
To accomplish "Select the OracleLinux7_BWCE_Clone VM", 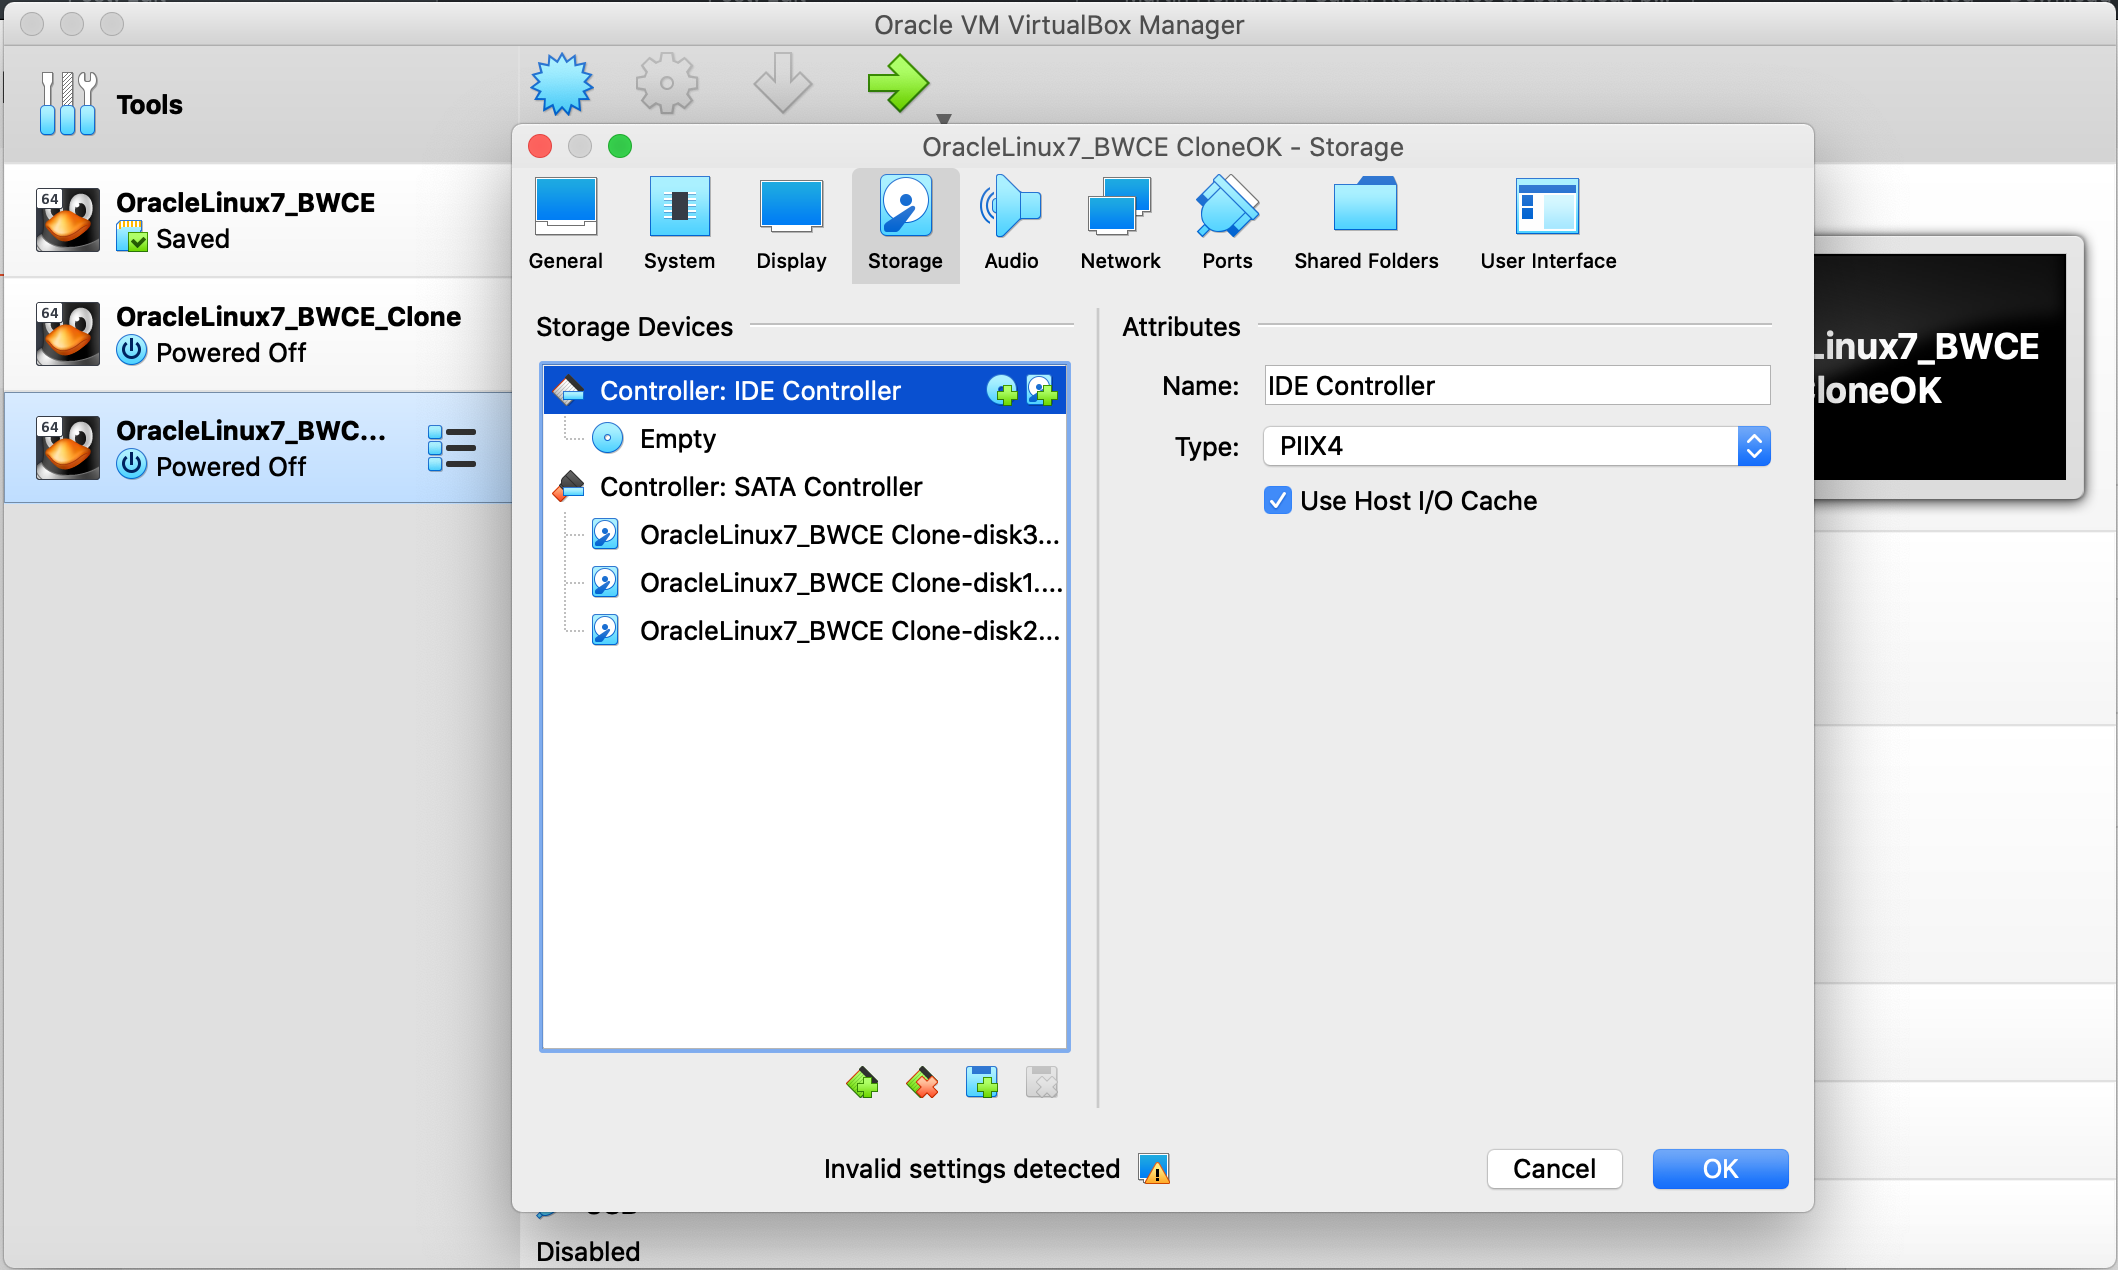I will [258, 334].
